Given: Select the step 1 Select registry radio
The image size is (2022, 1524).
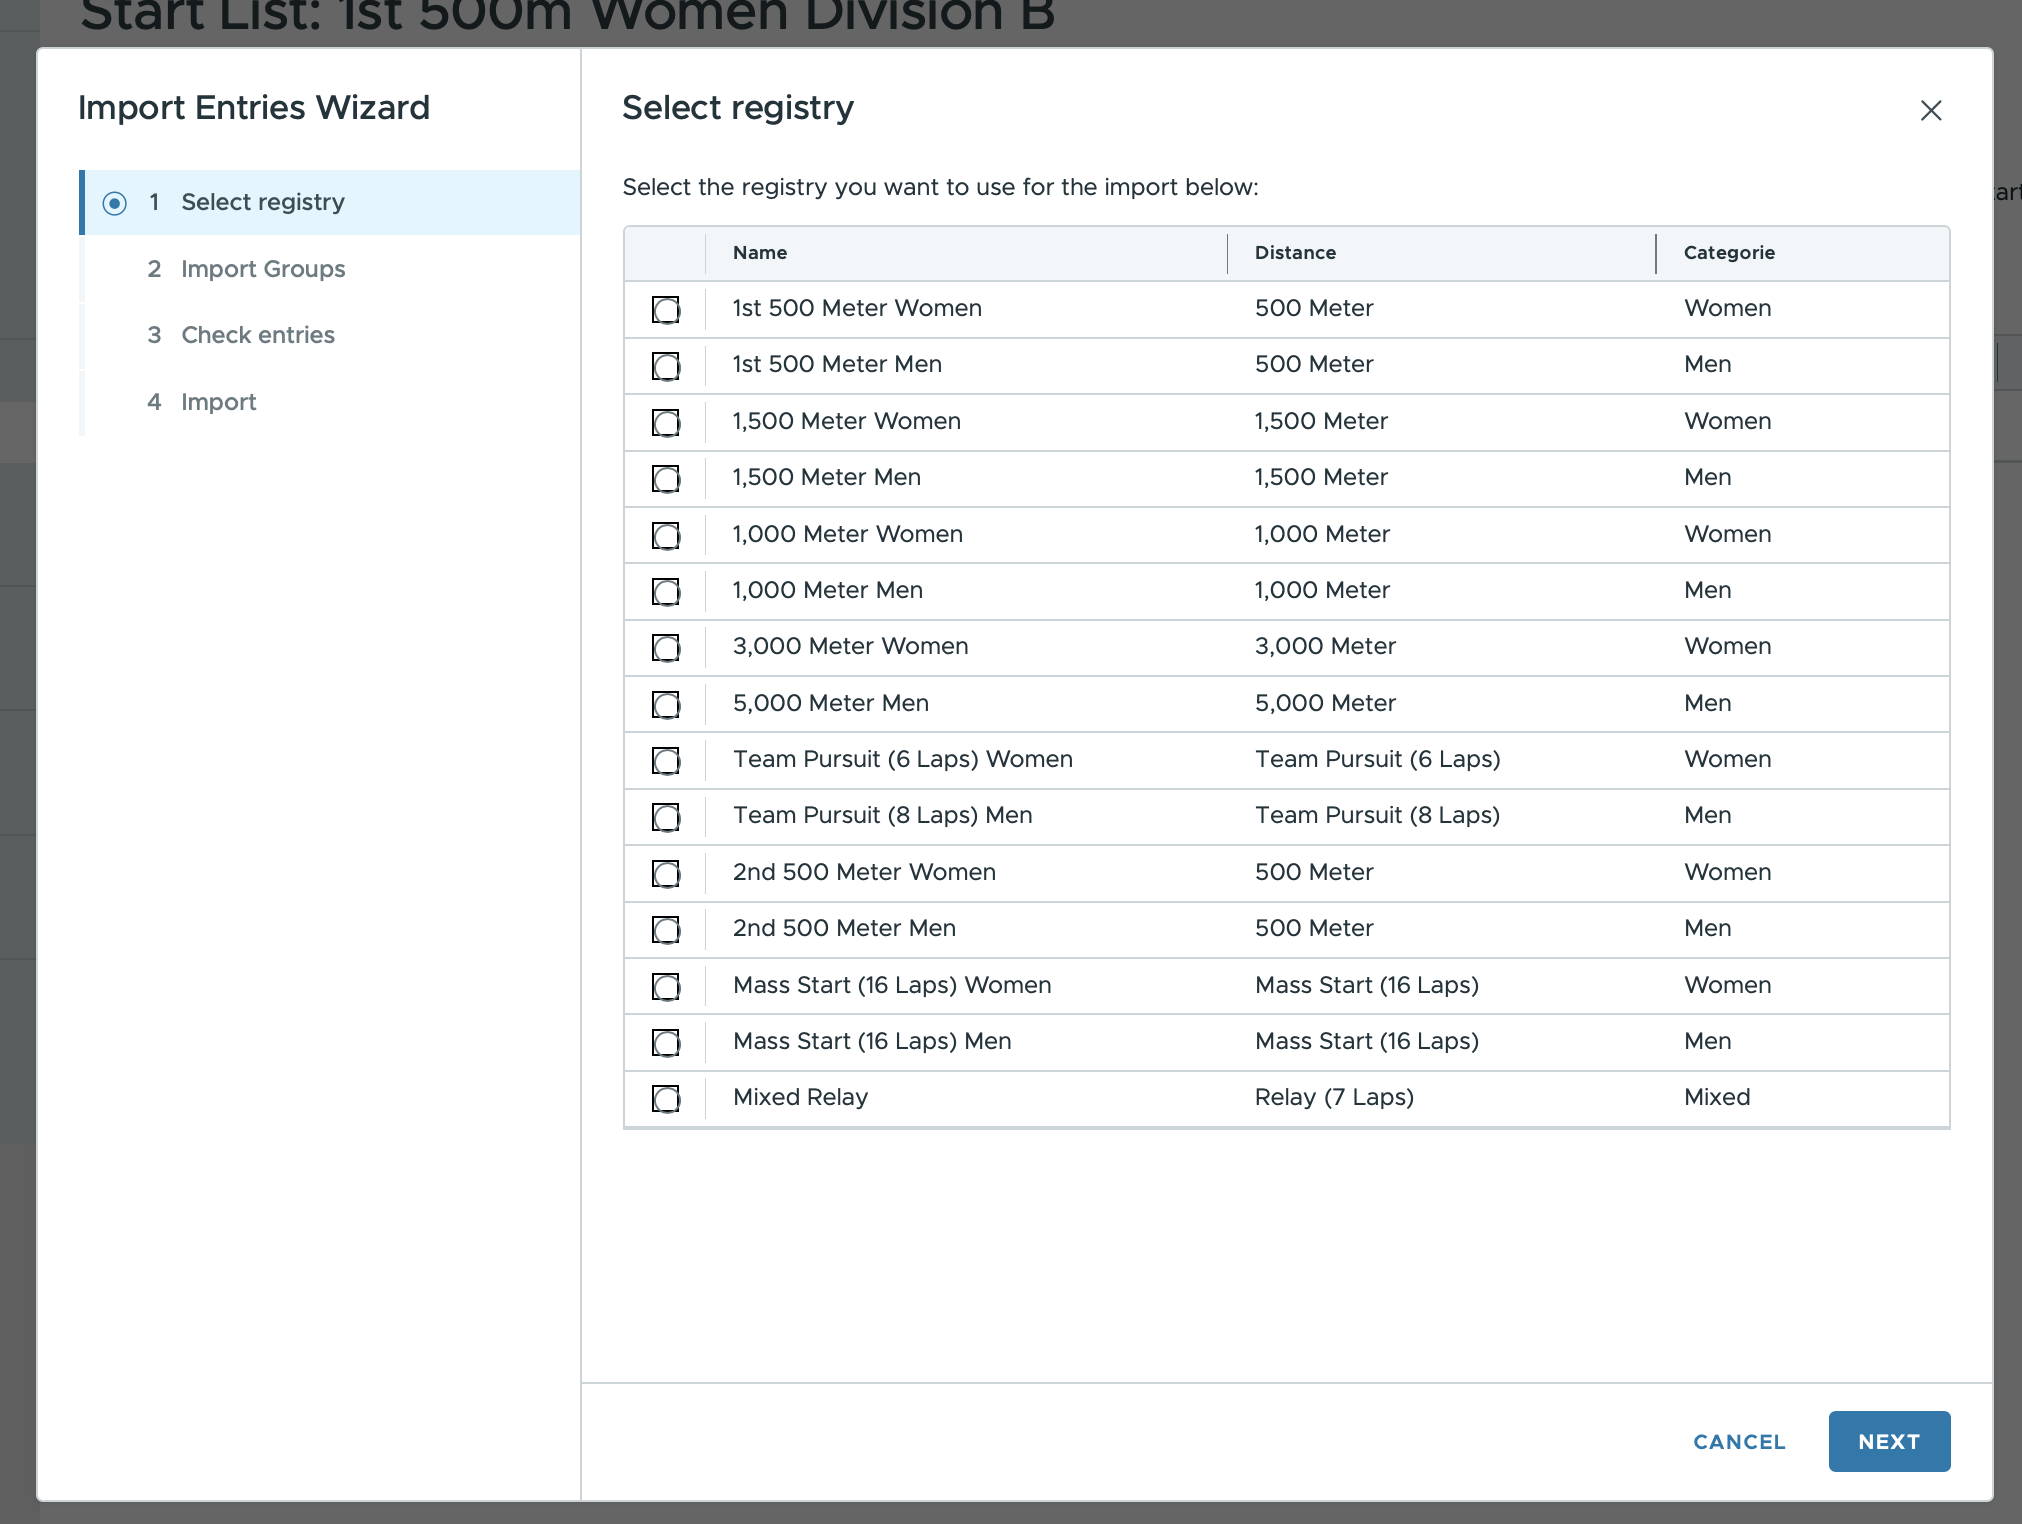Looking at the screenshot, I should (114, 202).
